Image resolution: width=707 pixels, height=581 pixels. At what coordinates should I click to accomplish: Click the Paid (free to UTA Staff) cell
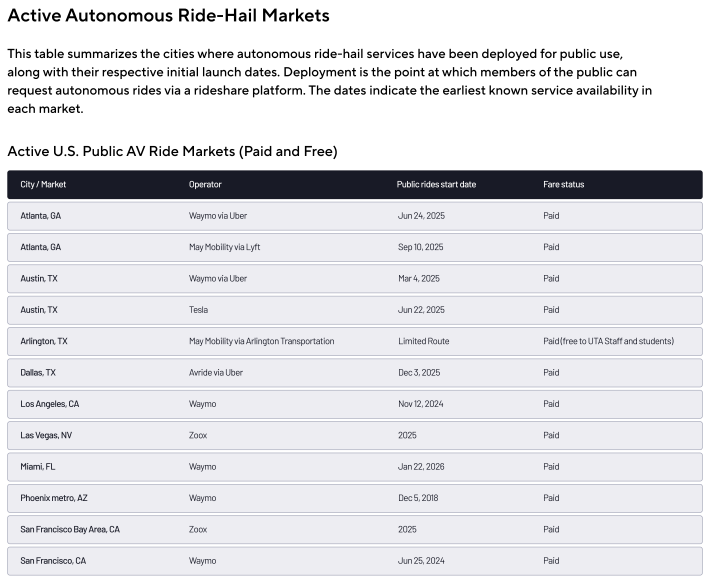coord(609,342)
